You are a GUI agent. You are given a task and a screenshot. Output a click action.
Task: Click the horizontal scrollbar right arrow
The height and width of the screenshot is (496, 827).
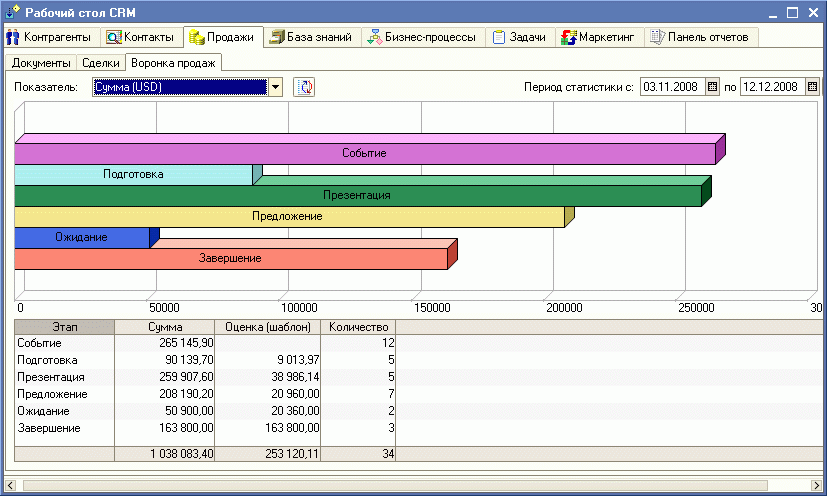[811, 485]
